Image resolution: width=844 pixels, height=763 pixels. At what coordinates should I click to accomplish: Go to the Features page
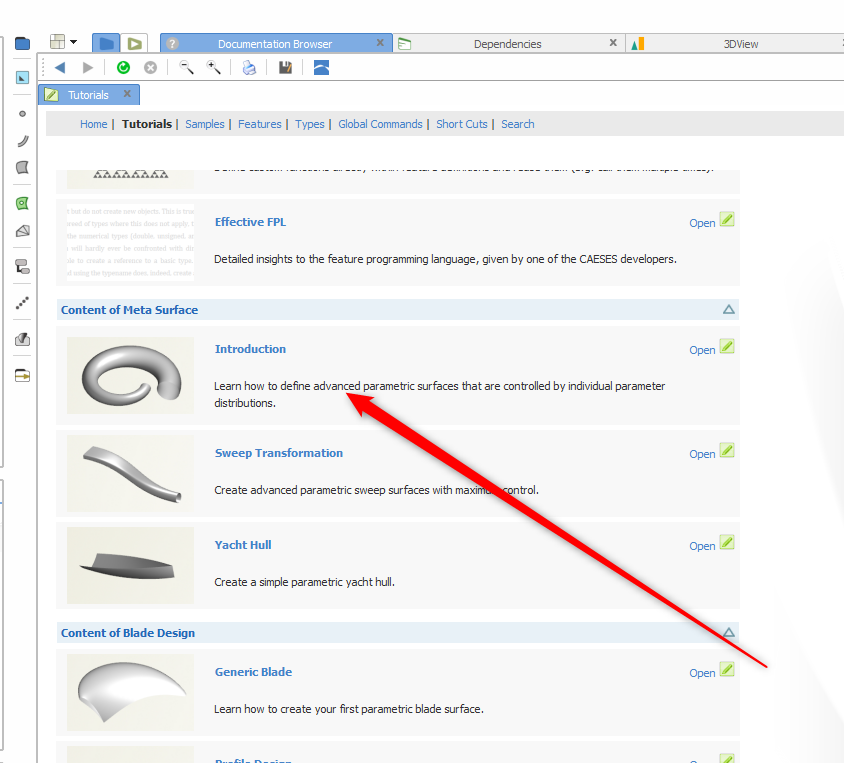259,124
